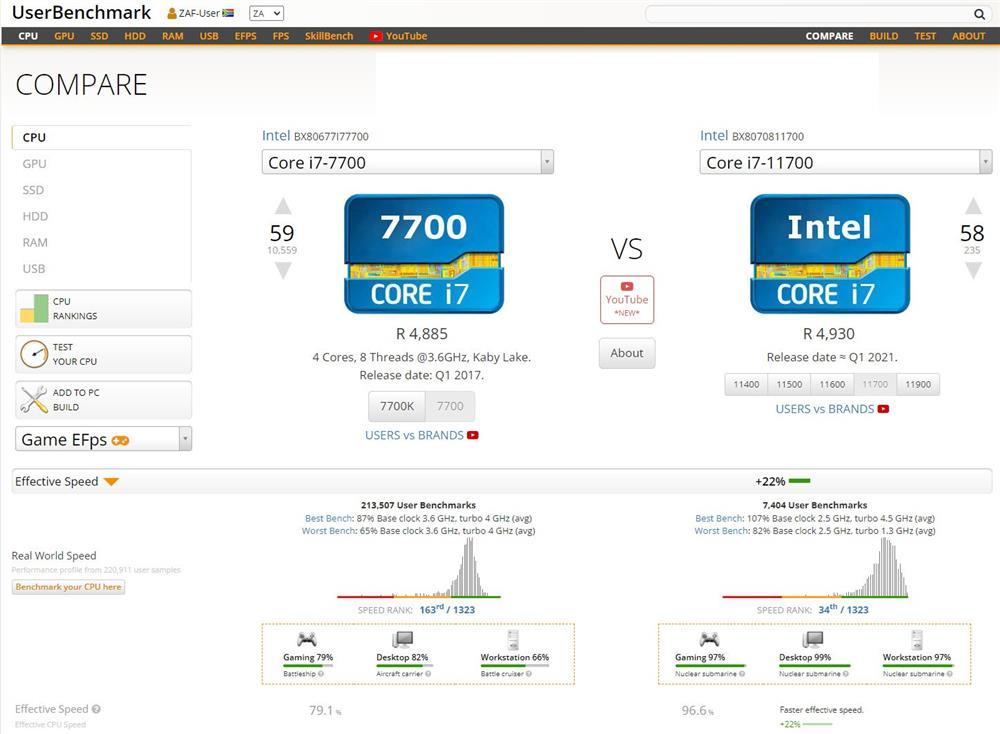Upvote the Core i7-7700

(283, 206)
